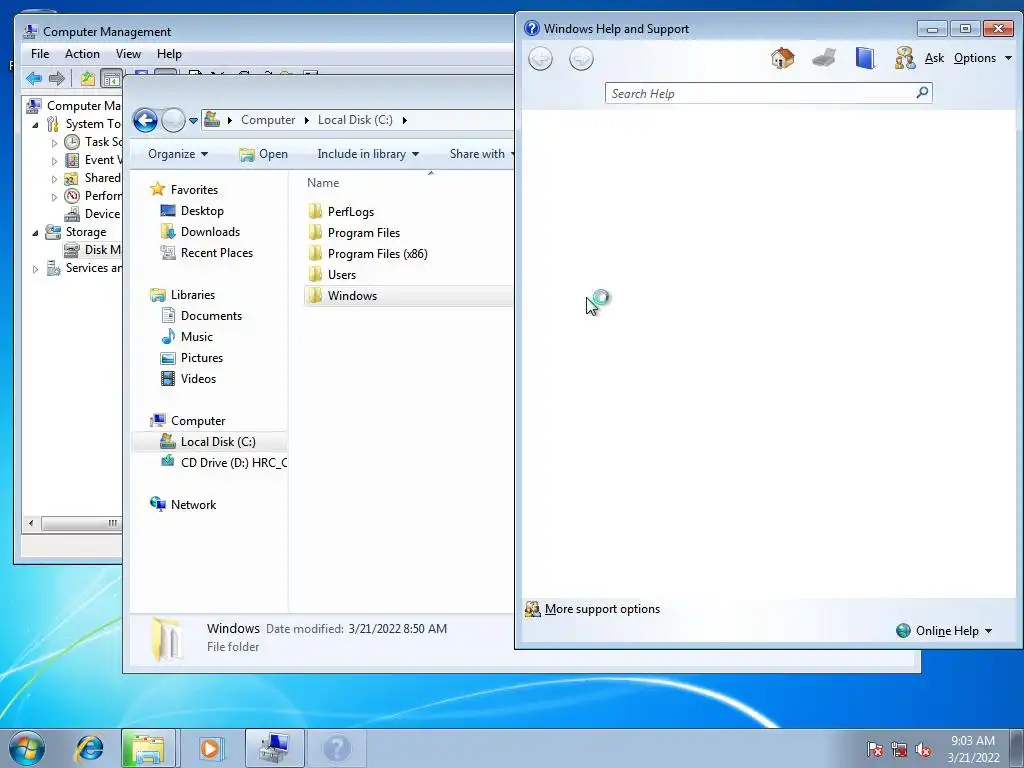Viewport: 1024px width, 768px height.
Task: Click the Name column header
Action: pyautogui.click(x=323, y=183)
